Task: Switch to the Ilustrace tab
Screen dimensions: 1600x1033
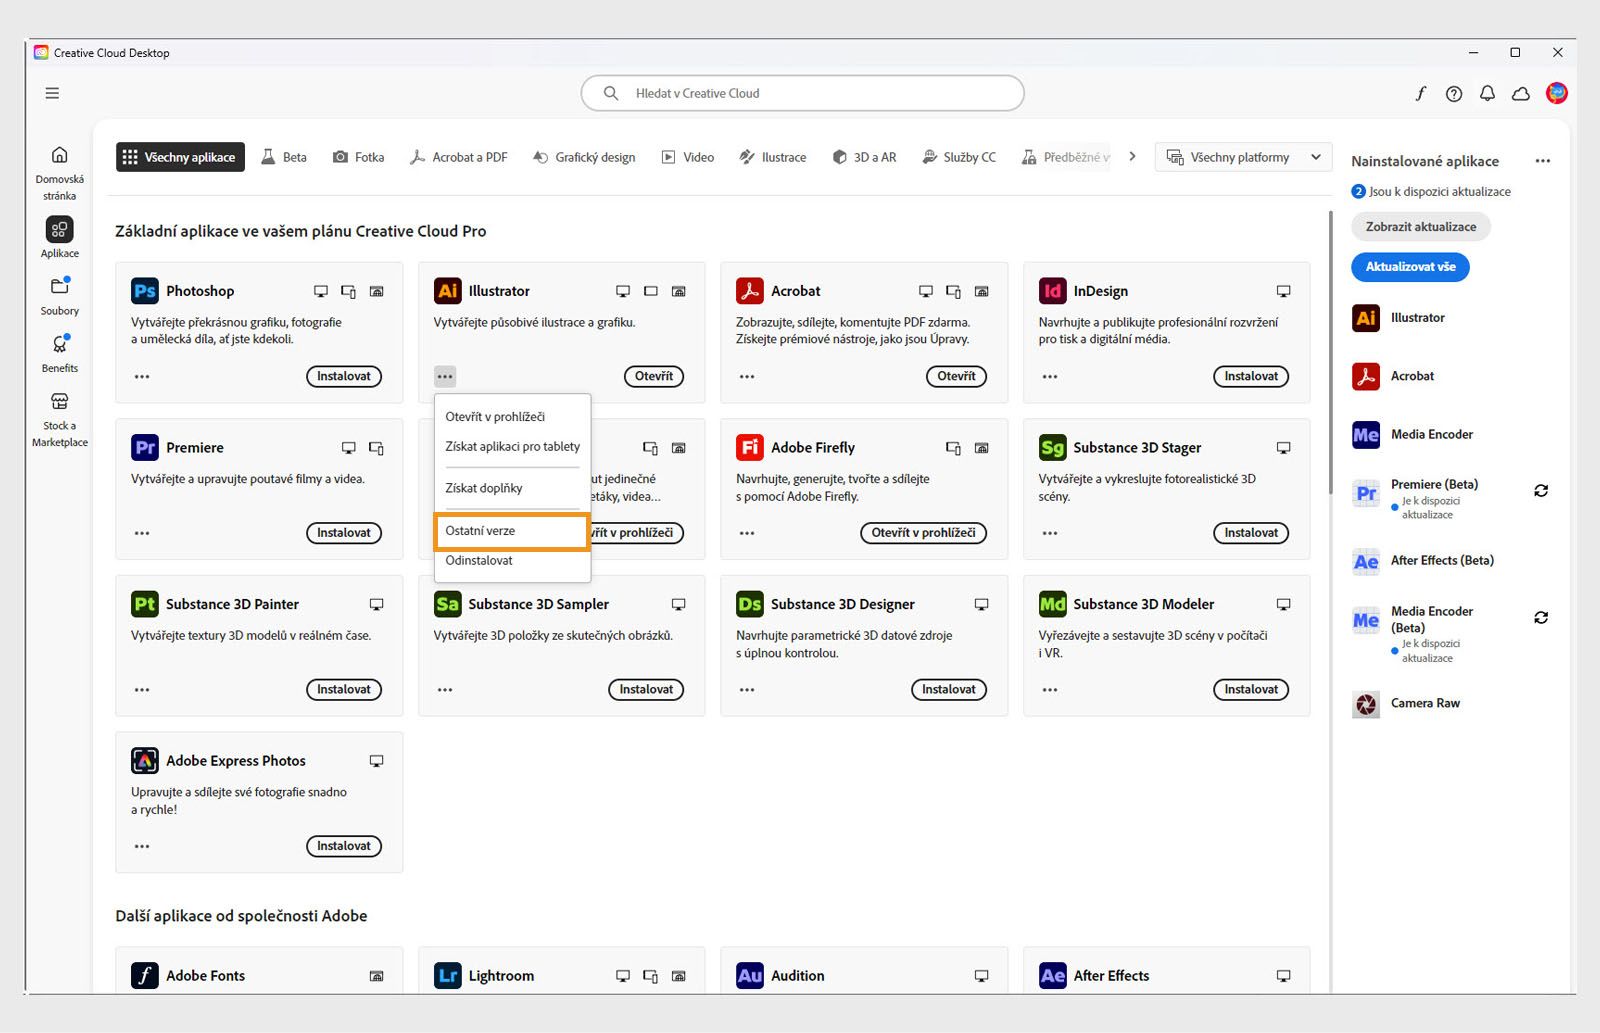Action: [x=773, y=157]
